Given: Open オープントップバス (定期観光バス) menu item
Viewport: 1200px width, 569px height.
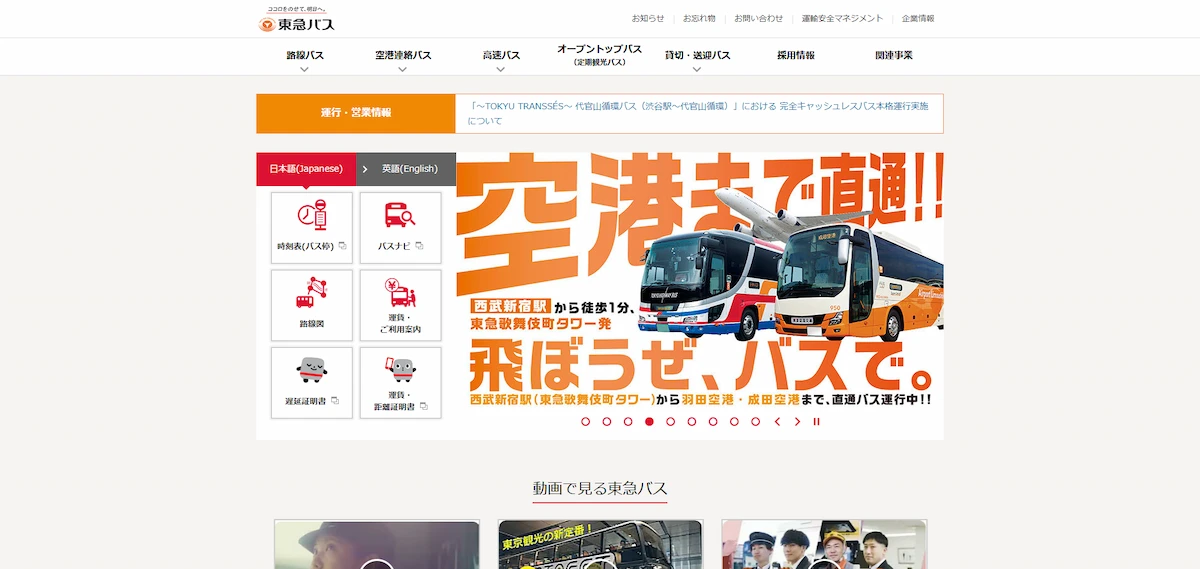Looking at the screenshot, I should click(599, 55).
